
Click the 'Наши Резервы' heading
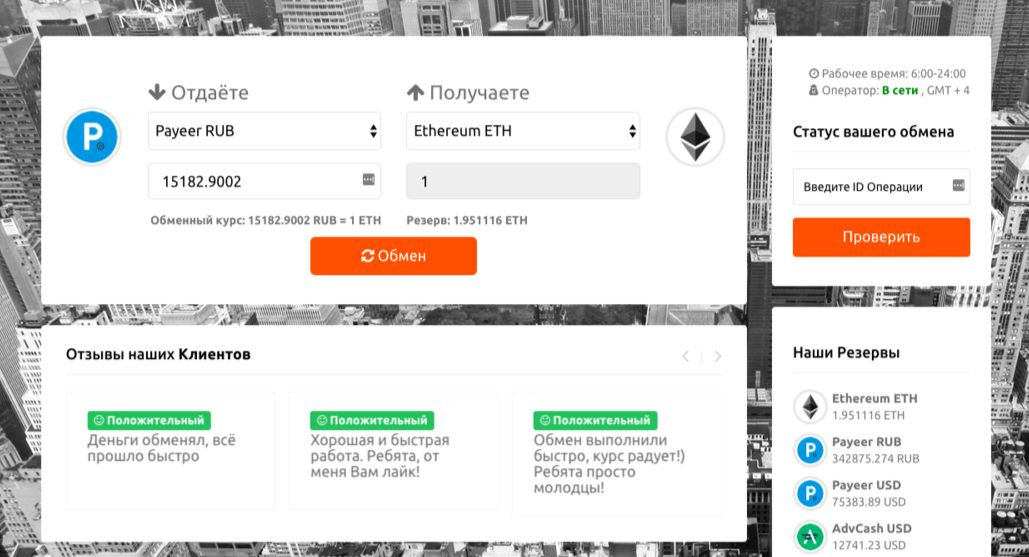[846, 353]
